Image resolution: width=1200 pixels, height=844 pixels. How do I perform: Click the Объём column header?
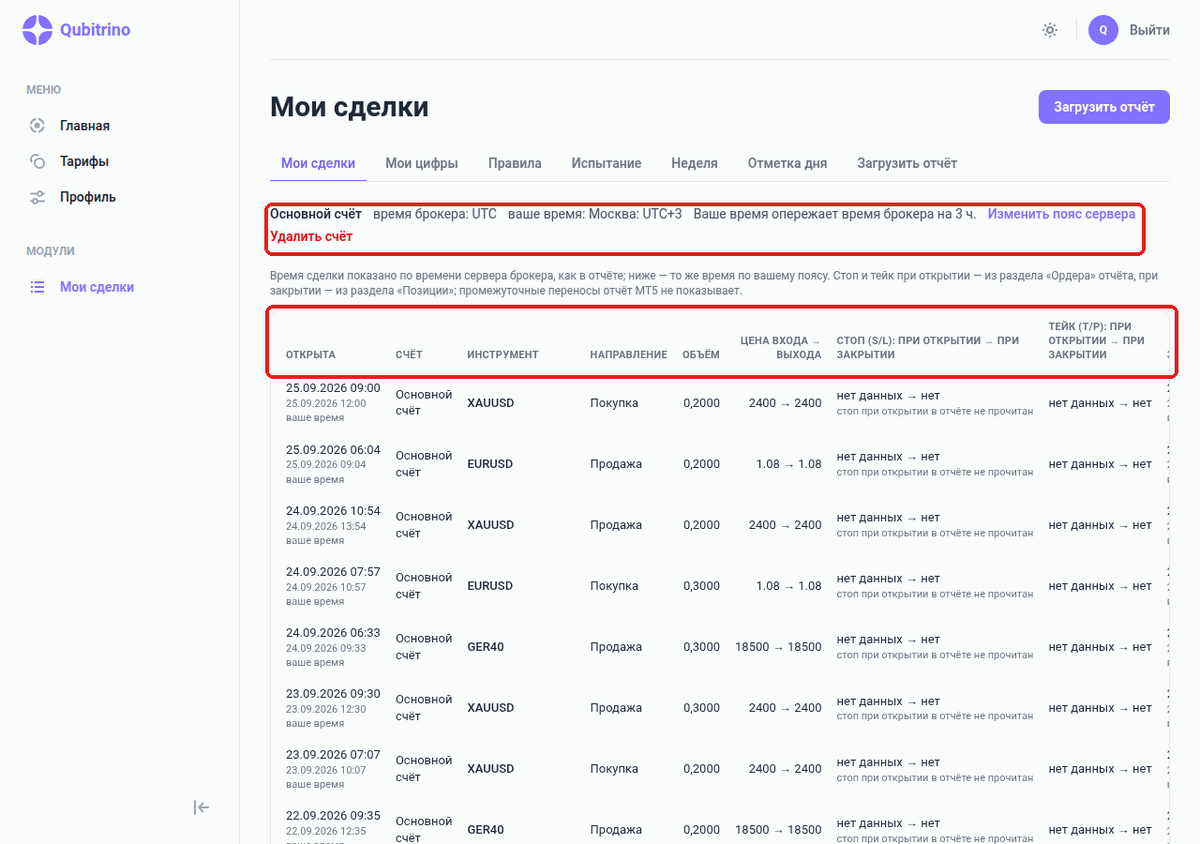(701, 355)
